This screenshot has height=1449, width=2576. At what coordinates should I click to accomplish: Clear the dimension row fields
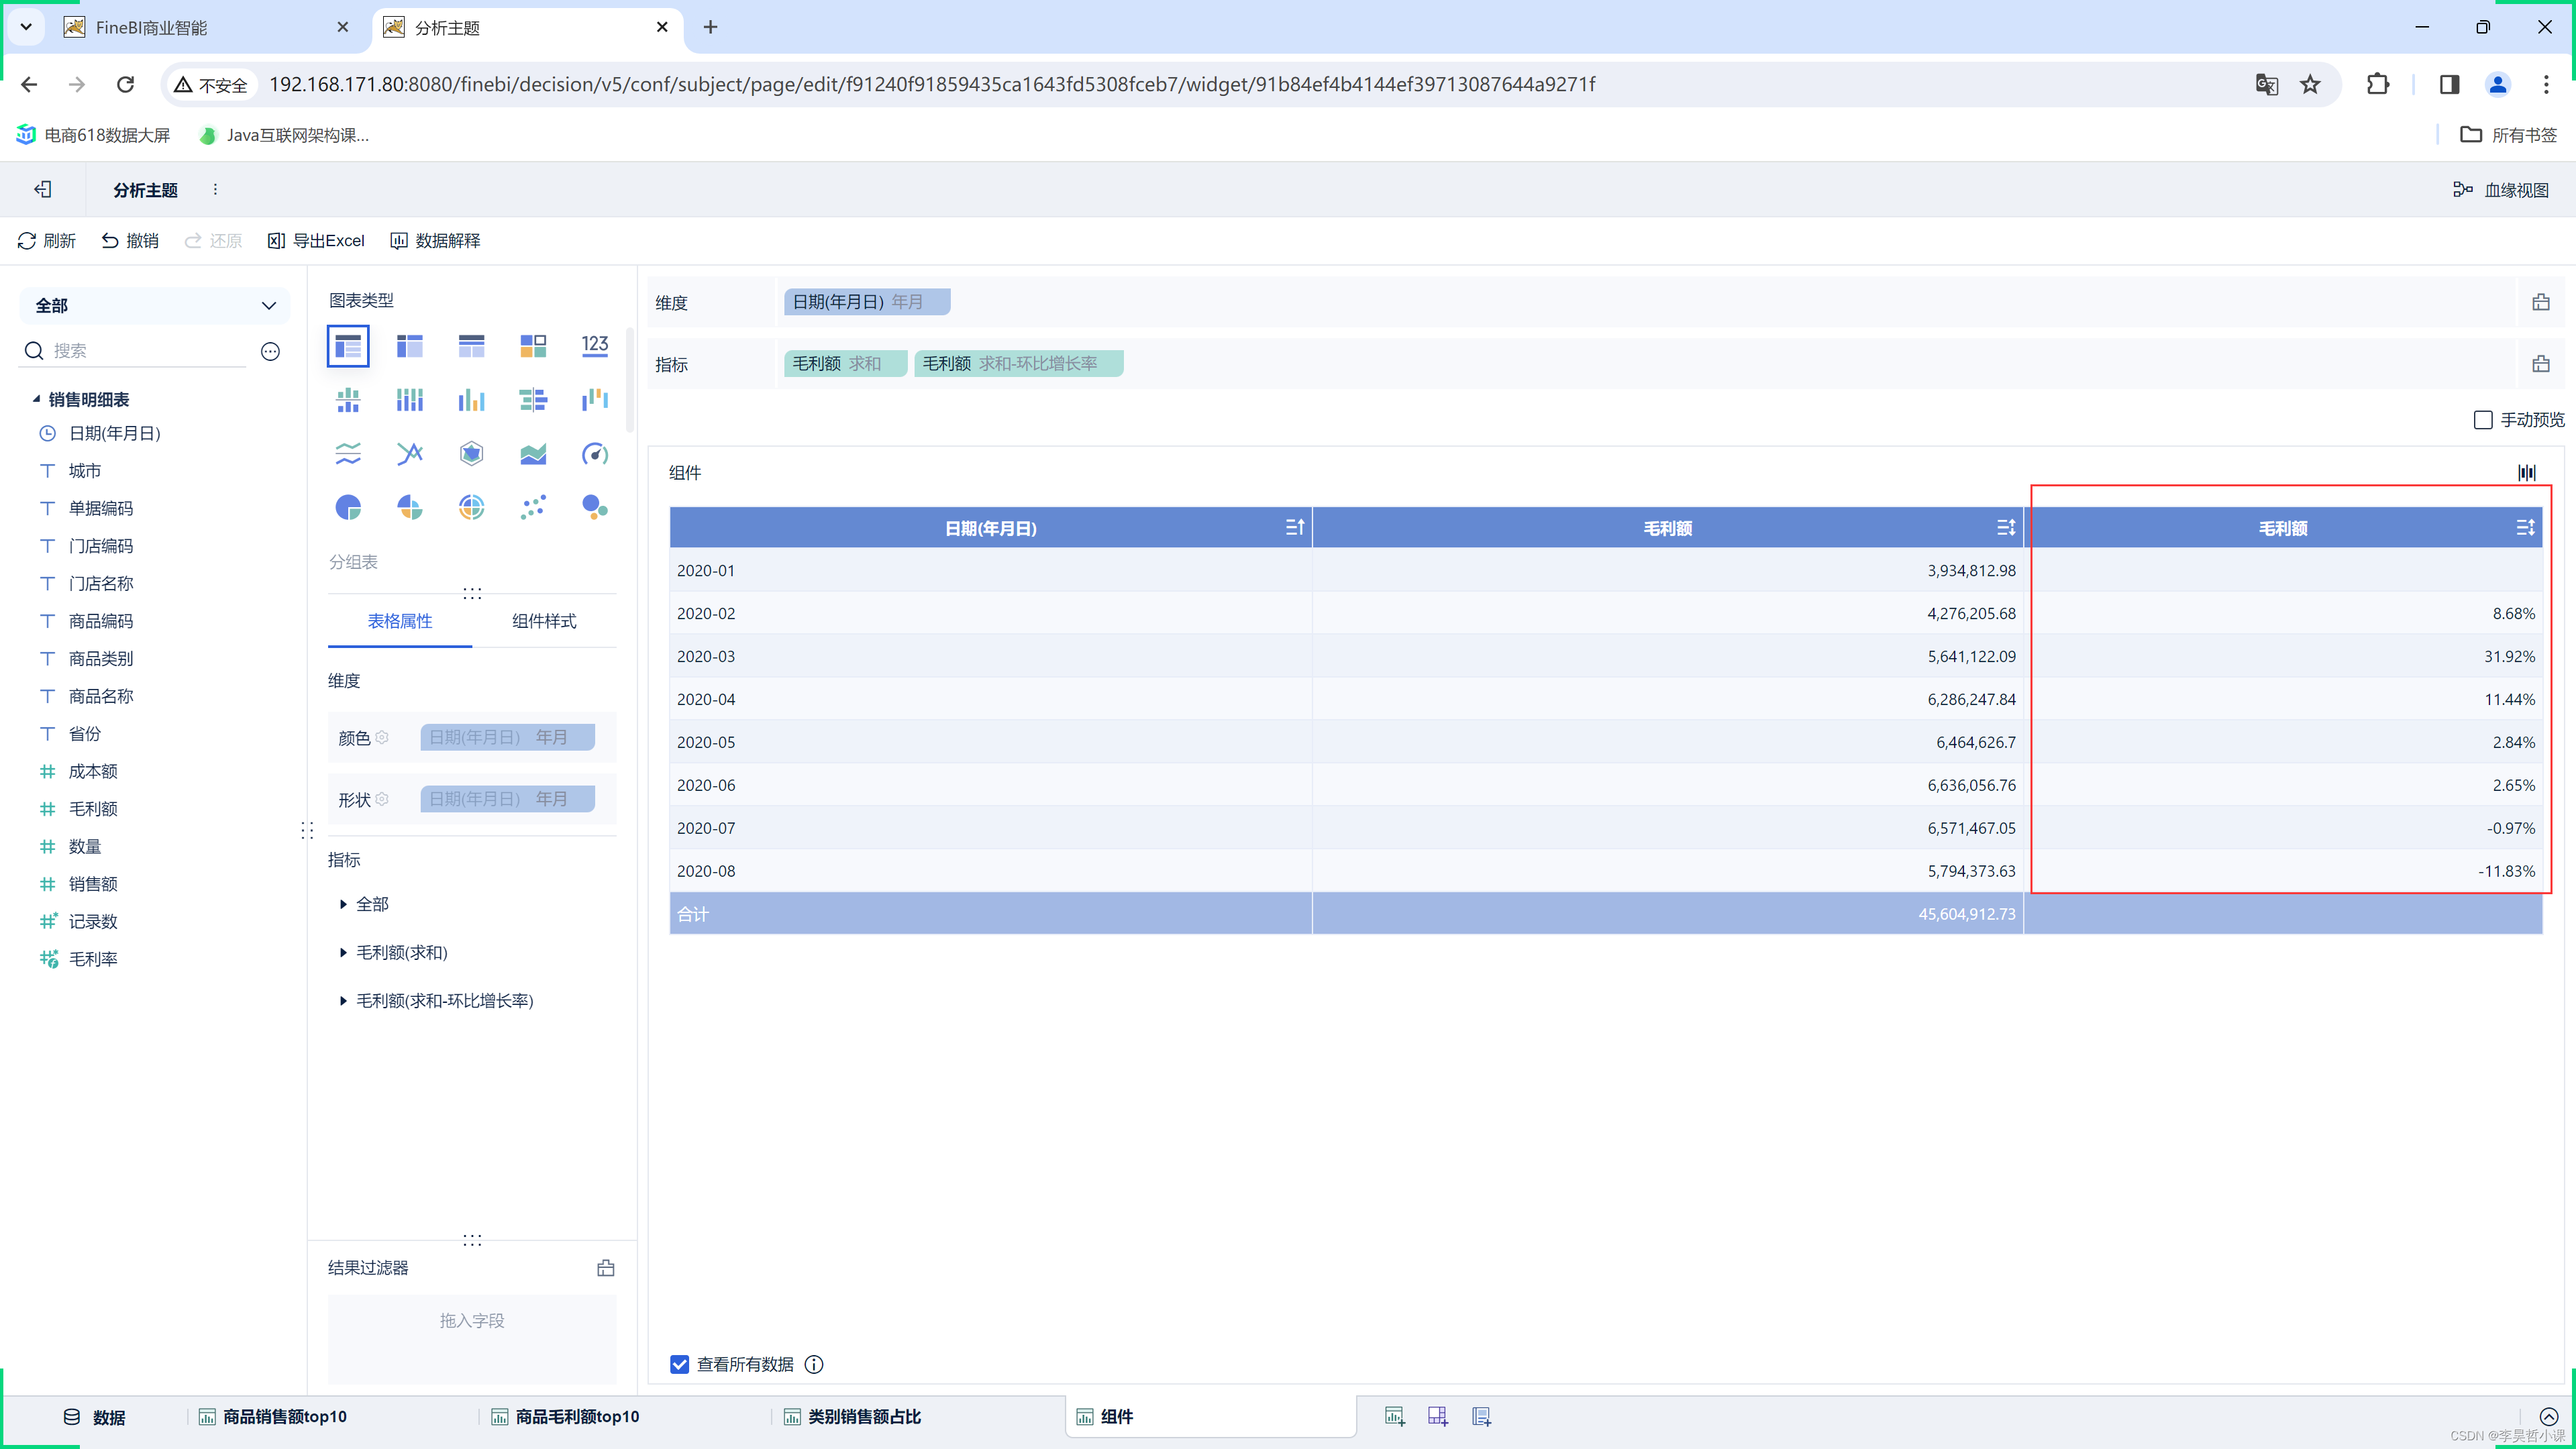2541,302
